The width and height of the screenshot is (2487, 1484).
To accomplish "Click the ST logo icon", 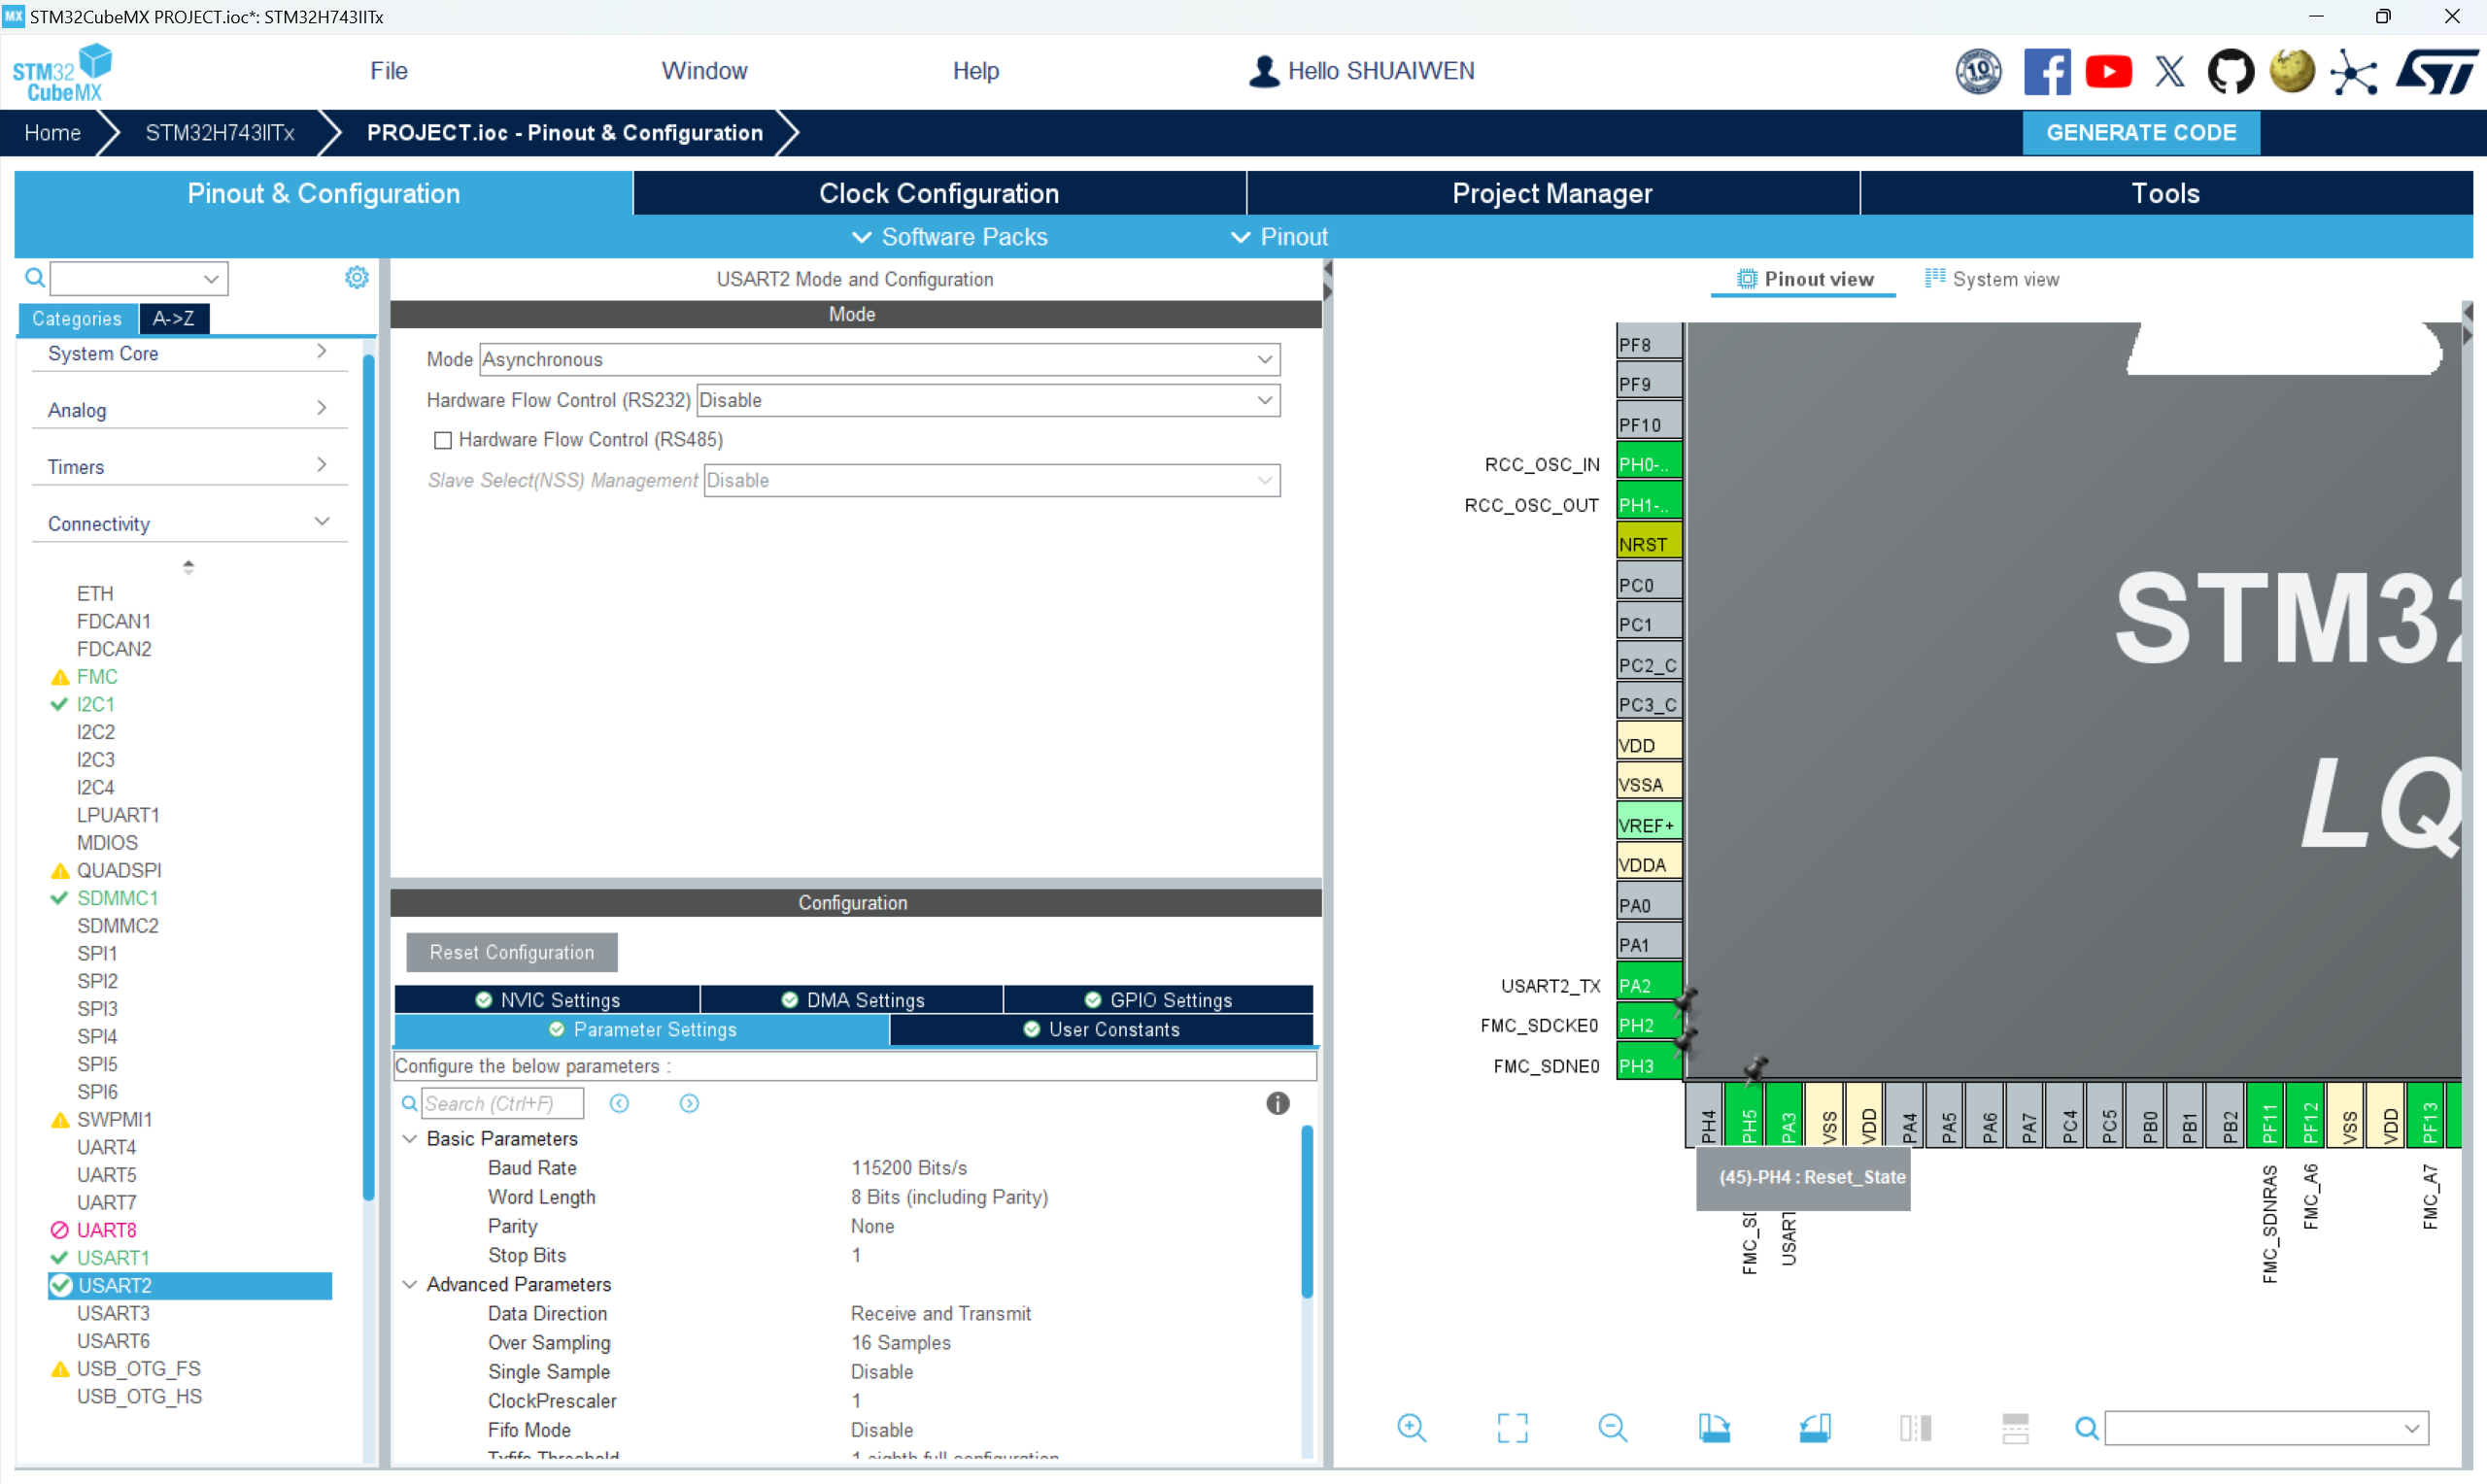I will pos(2437,71).
